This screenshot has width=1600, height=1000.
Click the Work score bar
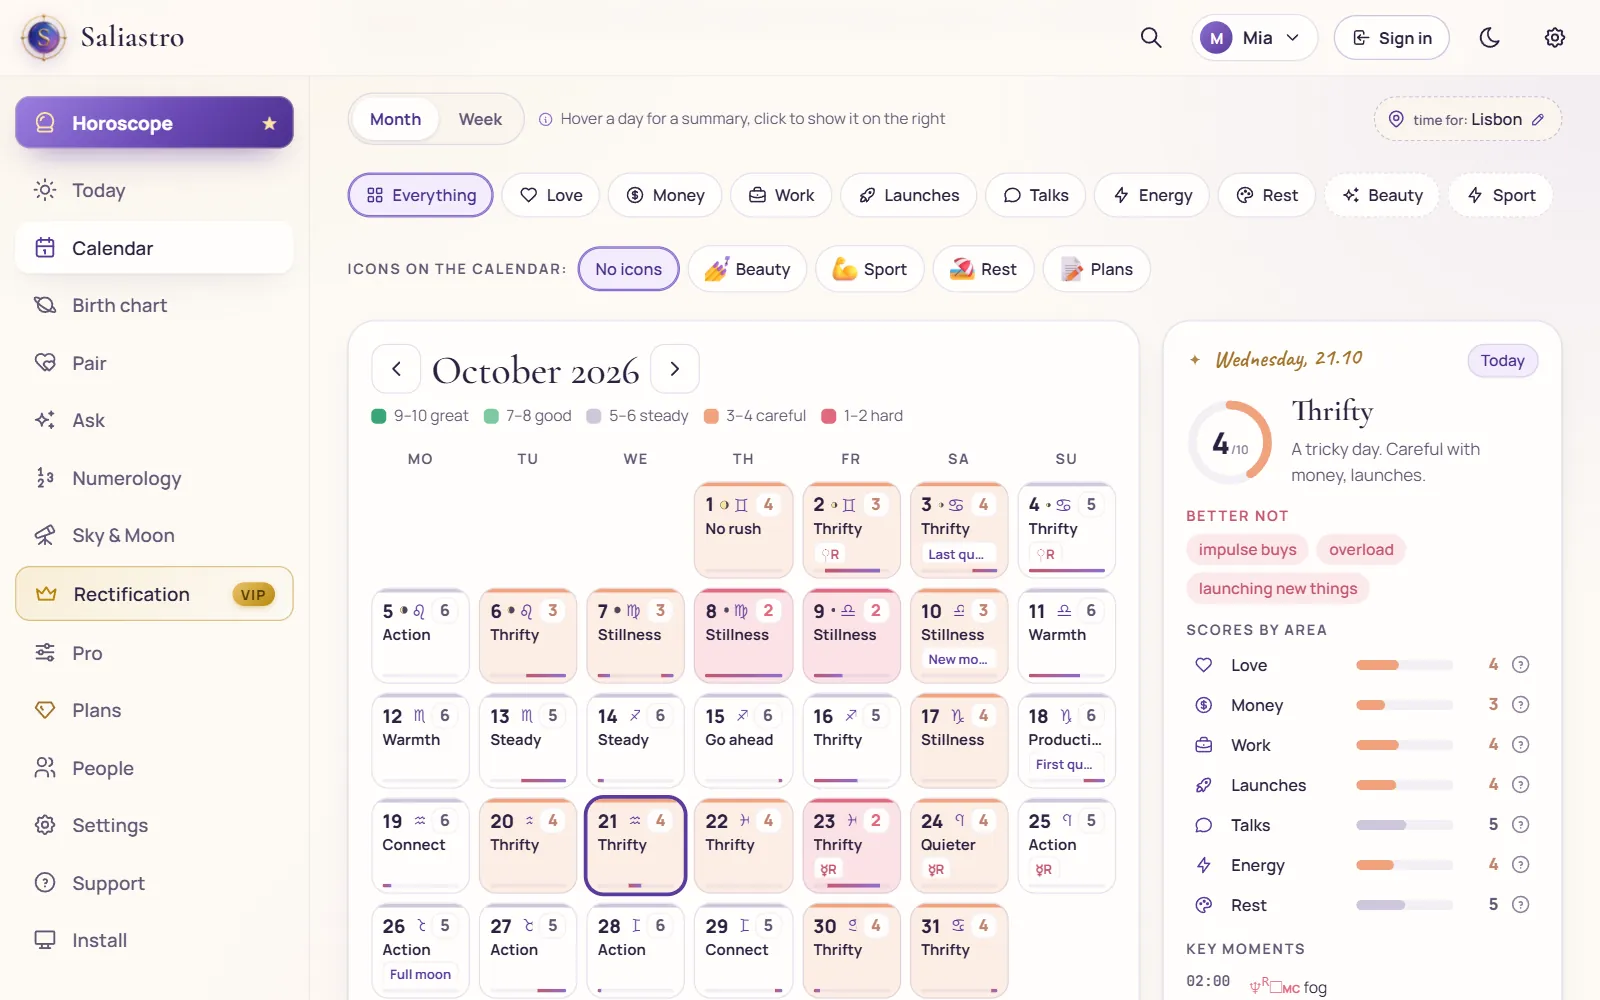tap(1404, 745)
